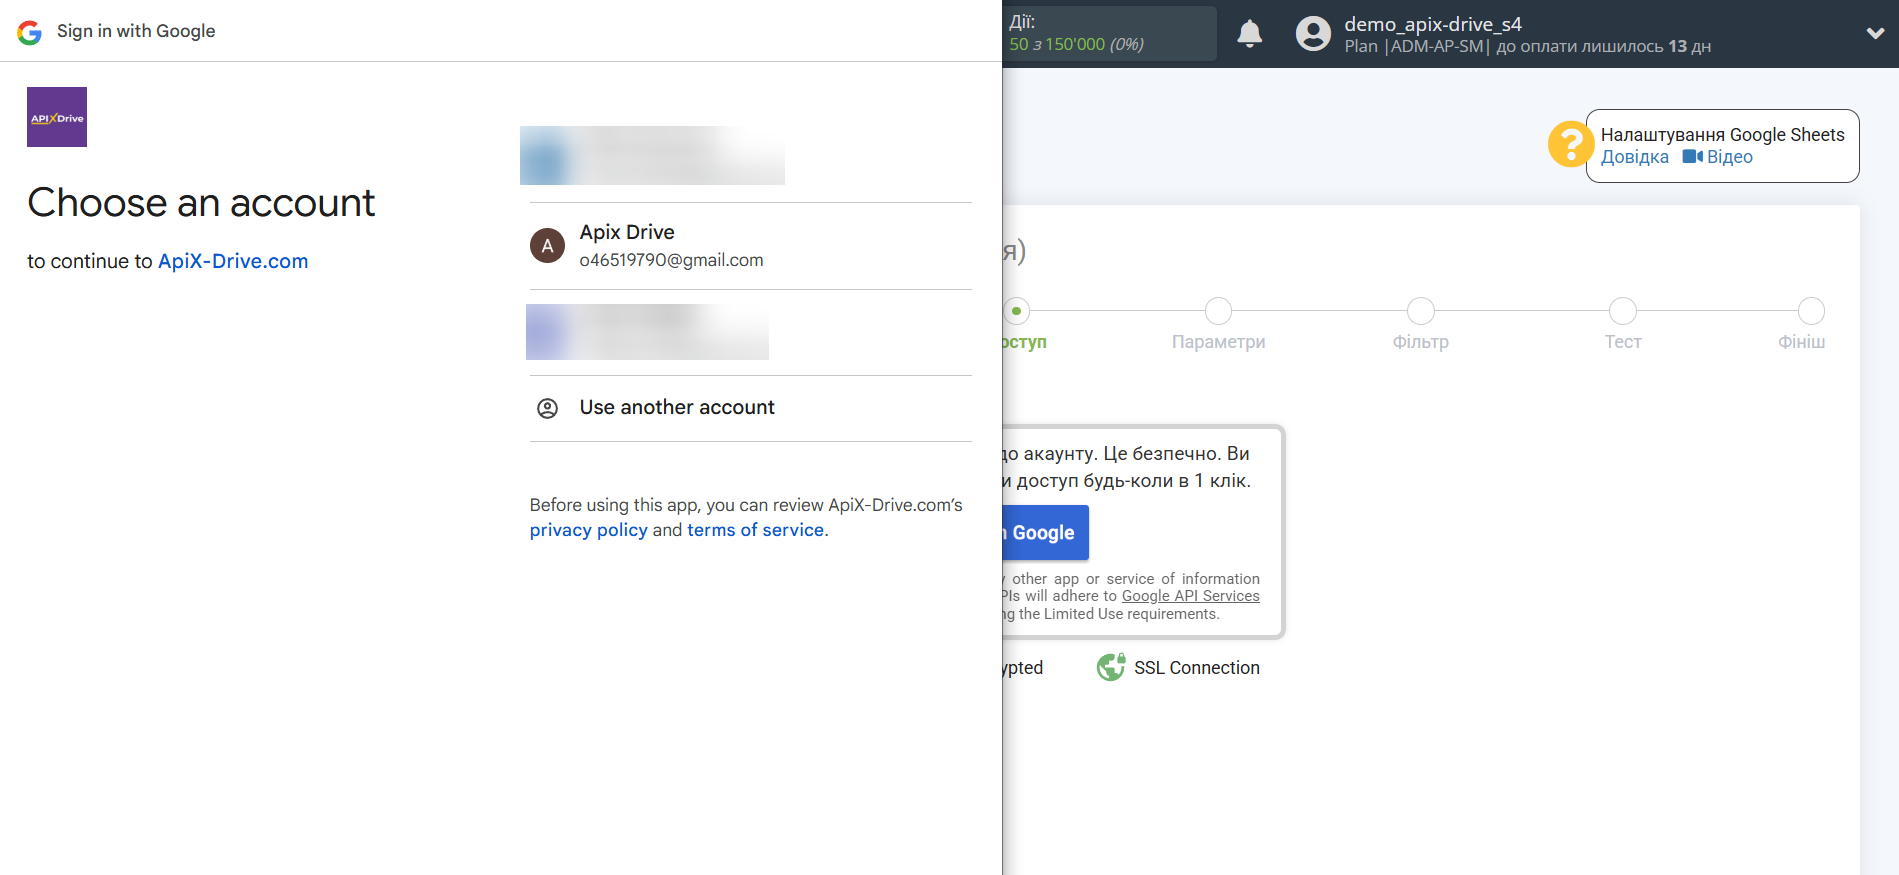This screenshot has width=1899, height=875.
Task: Click the Apix Drive account avatar
Action: [547, 246]
